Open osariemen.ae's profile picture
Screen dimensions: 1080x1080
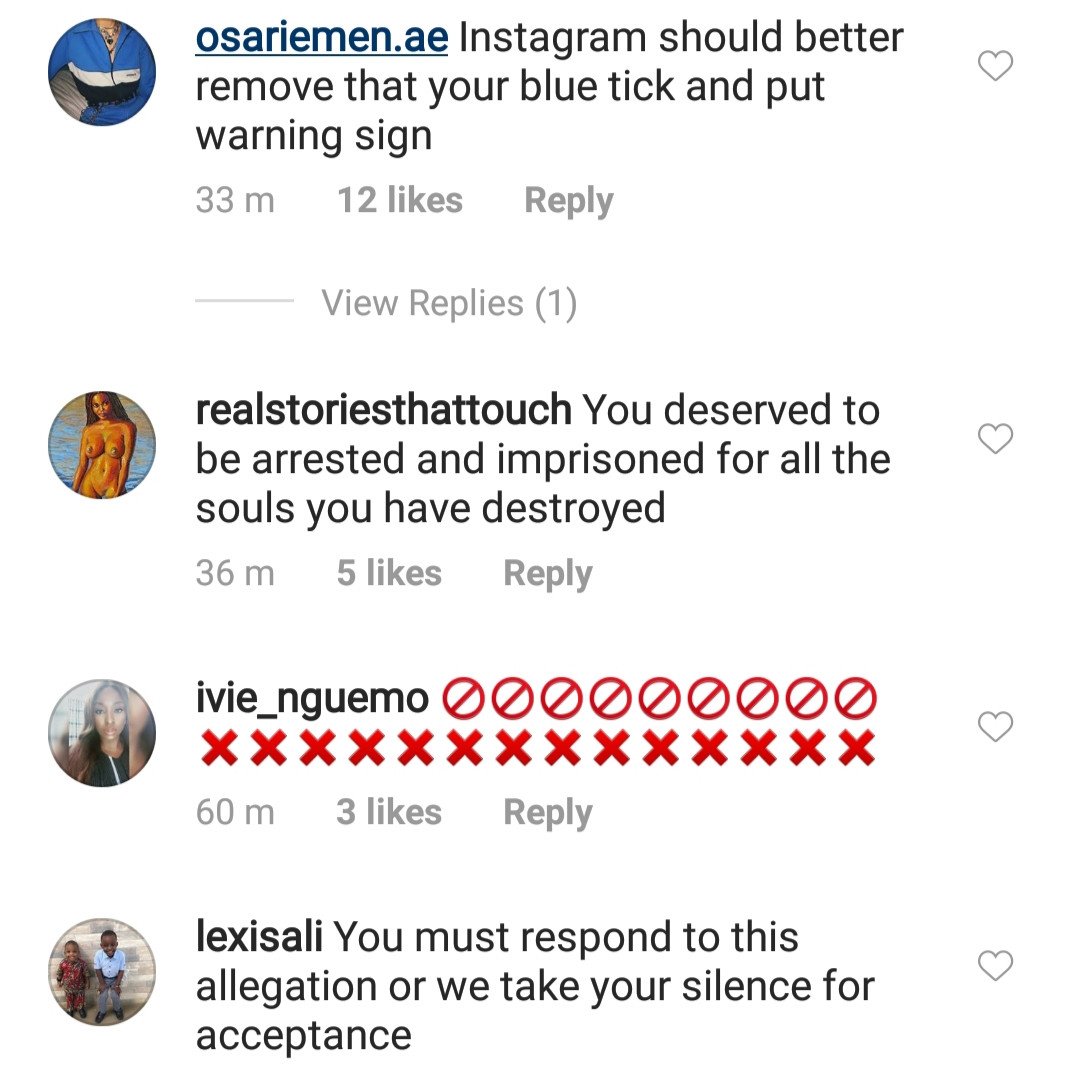click(x=102, y=72)
